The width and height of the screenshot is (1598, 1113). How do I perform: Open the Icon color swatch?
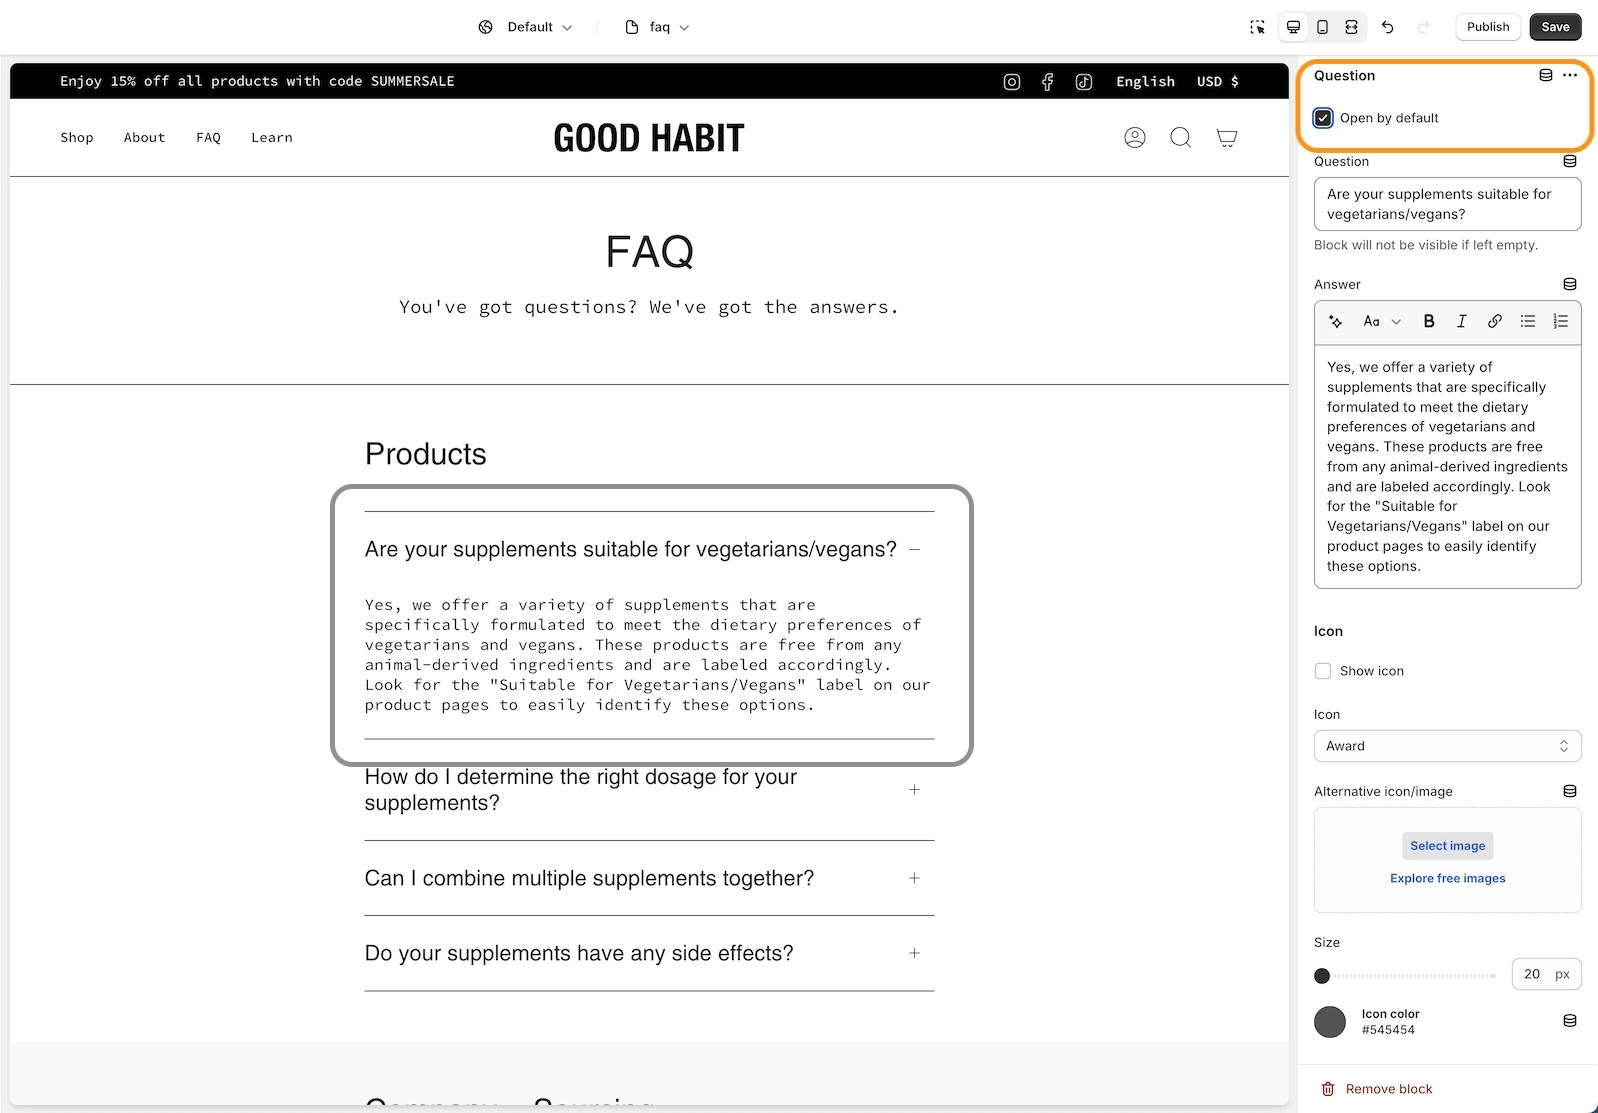tap(1329, 1022)
